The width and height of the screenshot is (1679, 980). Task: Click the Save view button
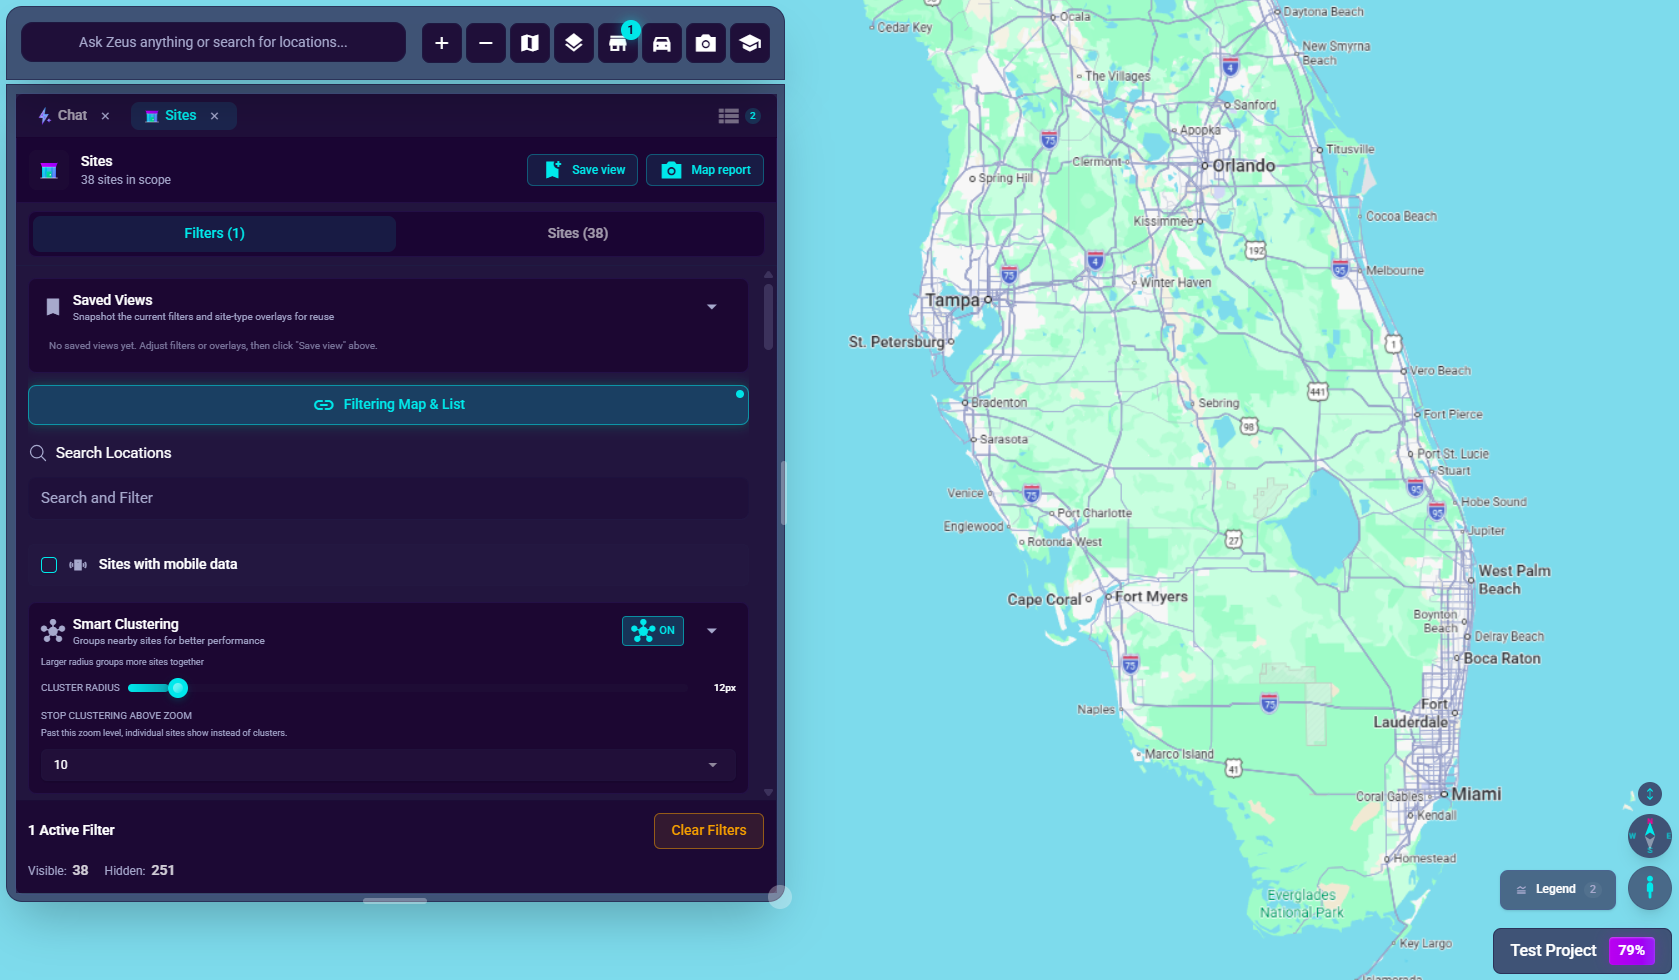pos(582,170)
